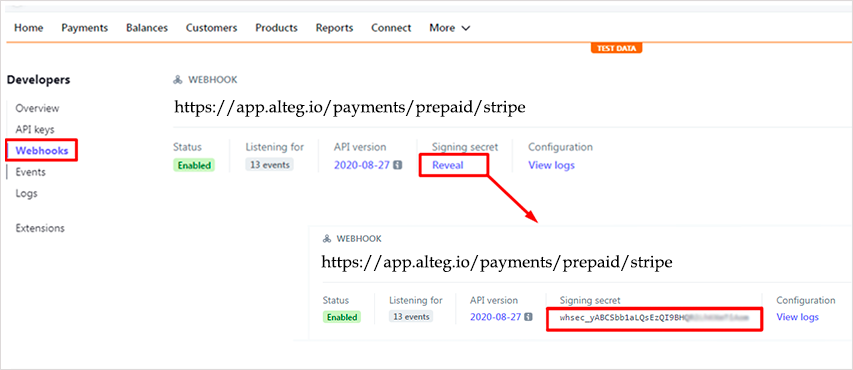Expand the More dropdown menu
The height and width of the screenshot is (370, 853).
tap(449, 28)
